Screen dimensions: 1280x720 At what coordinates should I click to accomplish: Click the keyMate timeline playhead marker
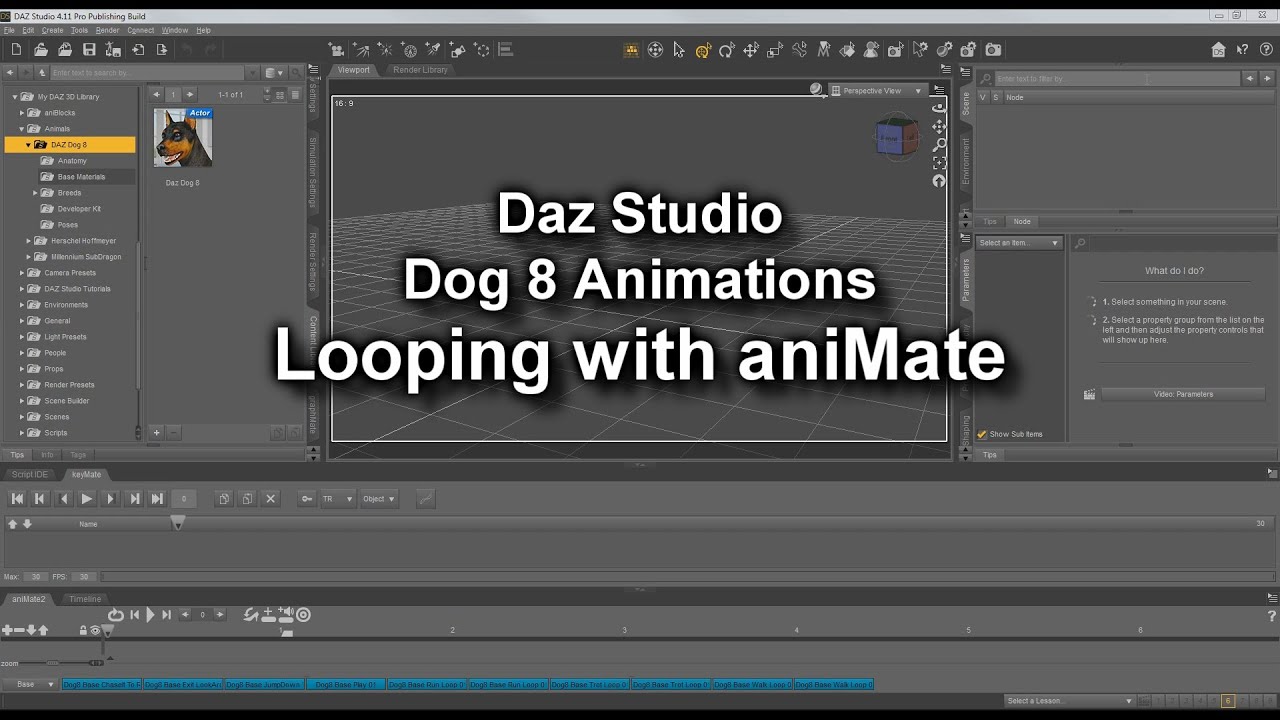pos(177,523)
